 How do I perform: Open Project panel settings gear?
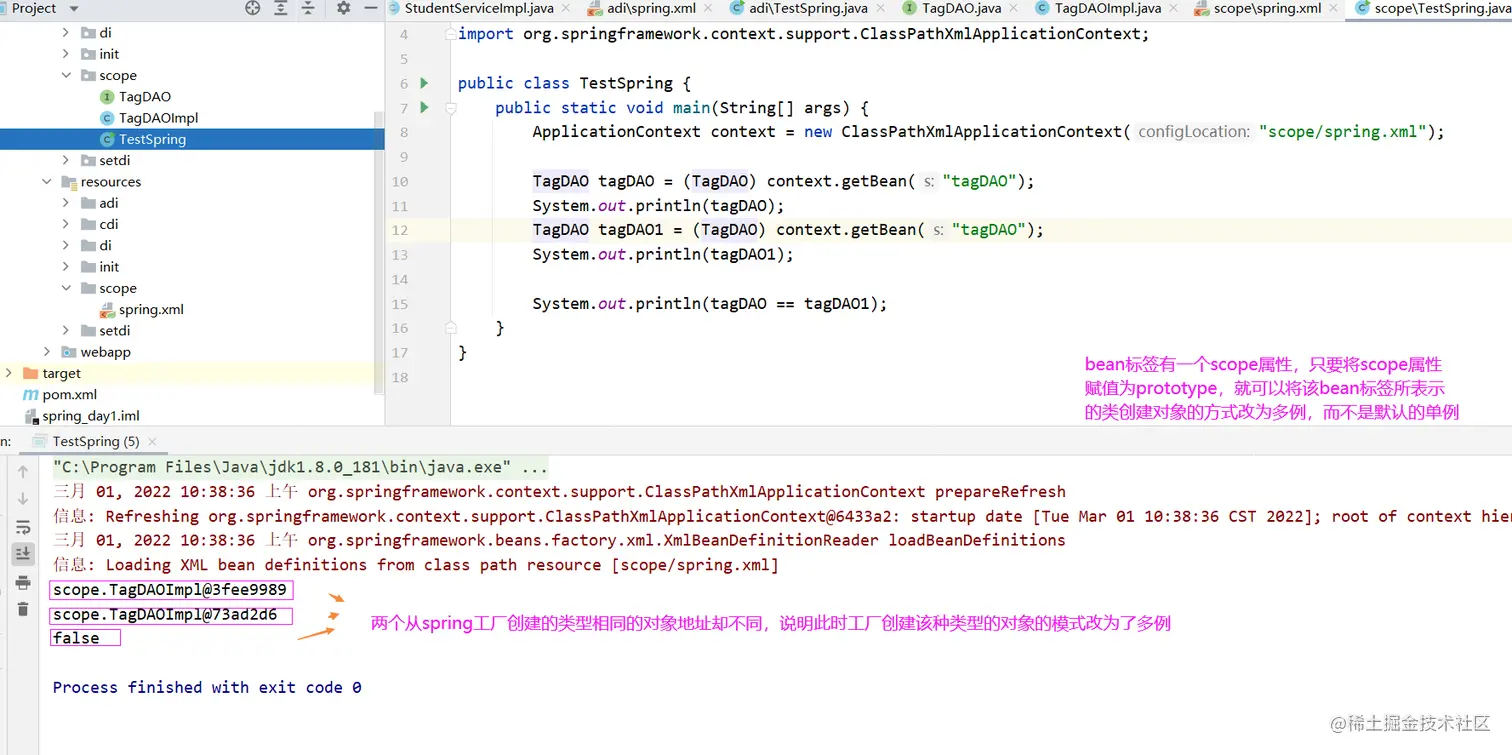(343, 8)
